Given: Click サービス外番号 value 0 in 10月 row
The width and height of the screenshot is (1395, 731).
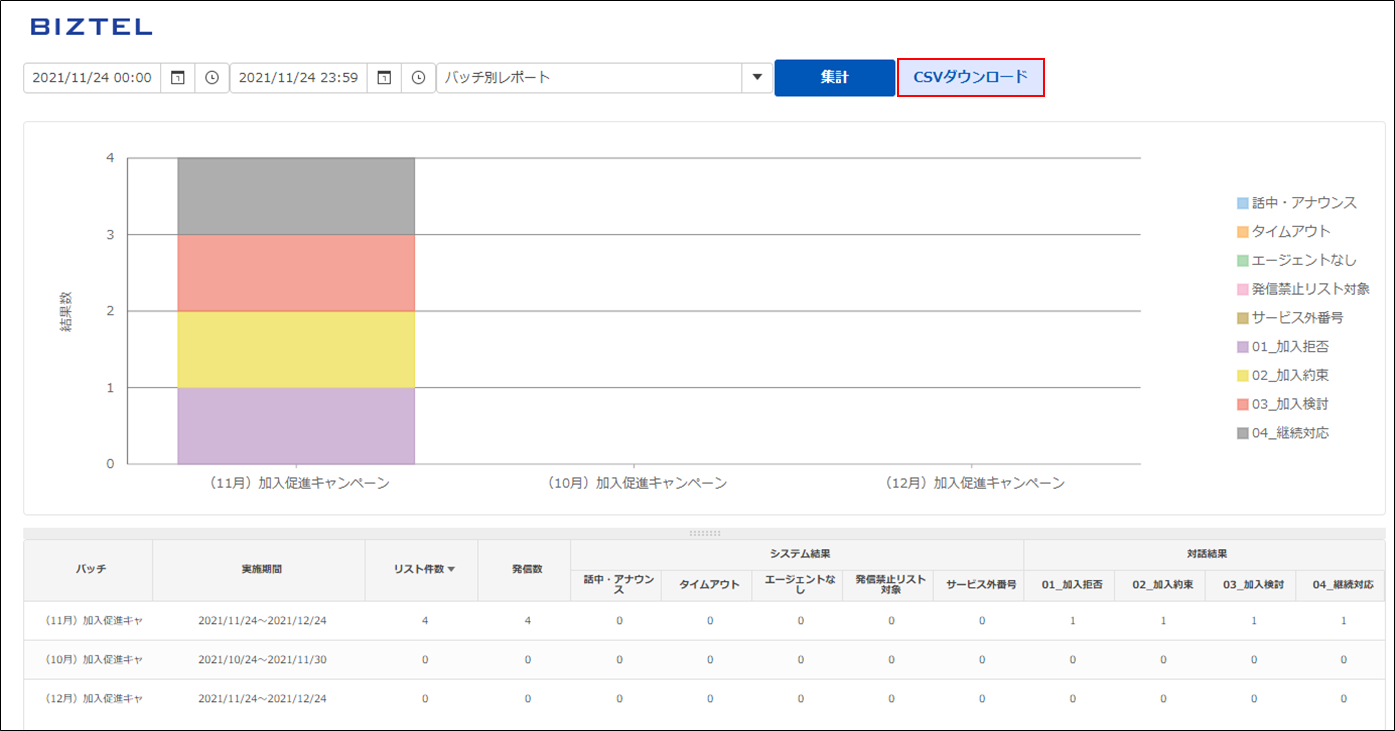Looking at the screenshot, I should pyautogui.click(x=982, y=660).
